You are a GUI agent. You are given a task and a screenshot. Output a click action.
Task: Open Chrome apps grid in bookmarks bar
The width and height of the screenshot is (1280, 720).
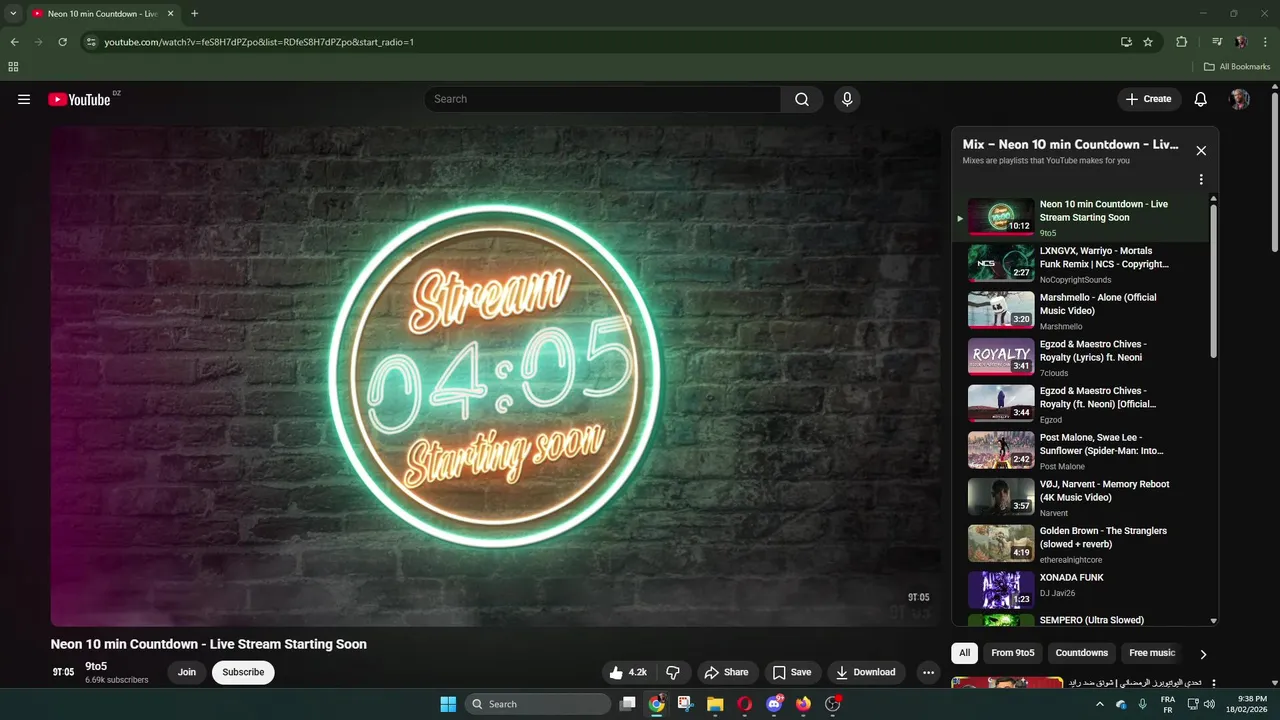coord(13,67)
